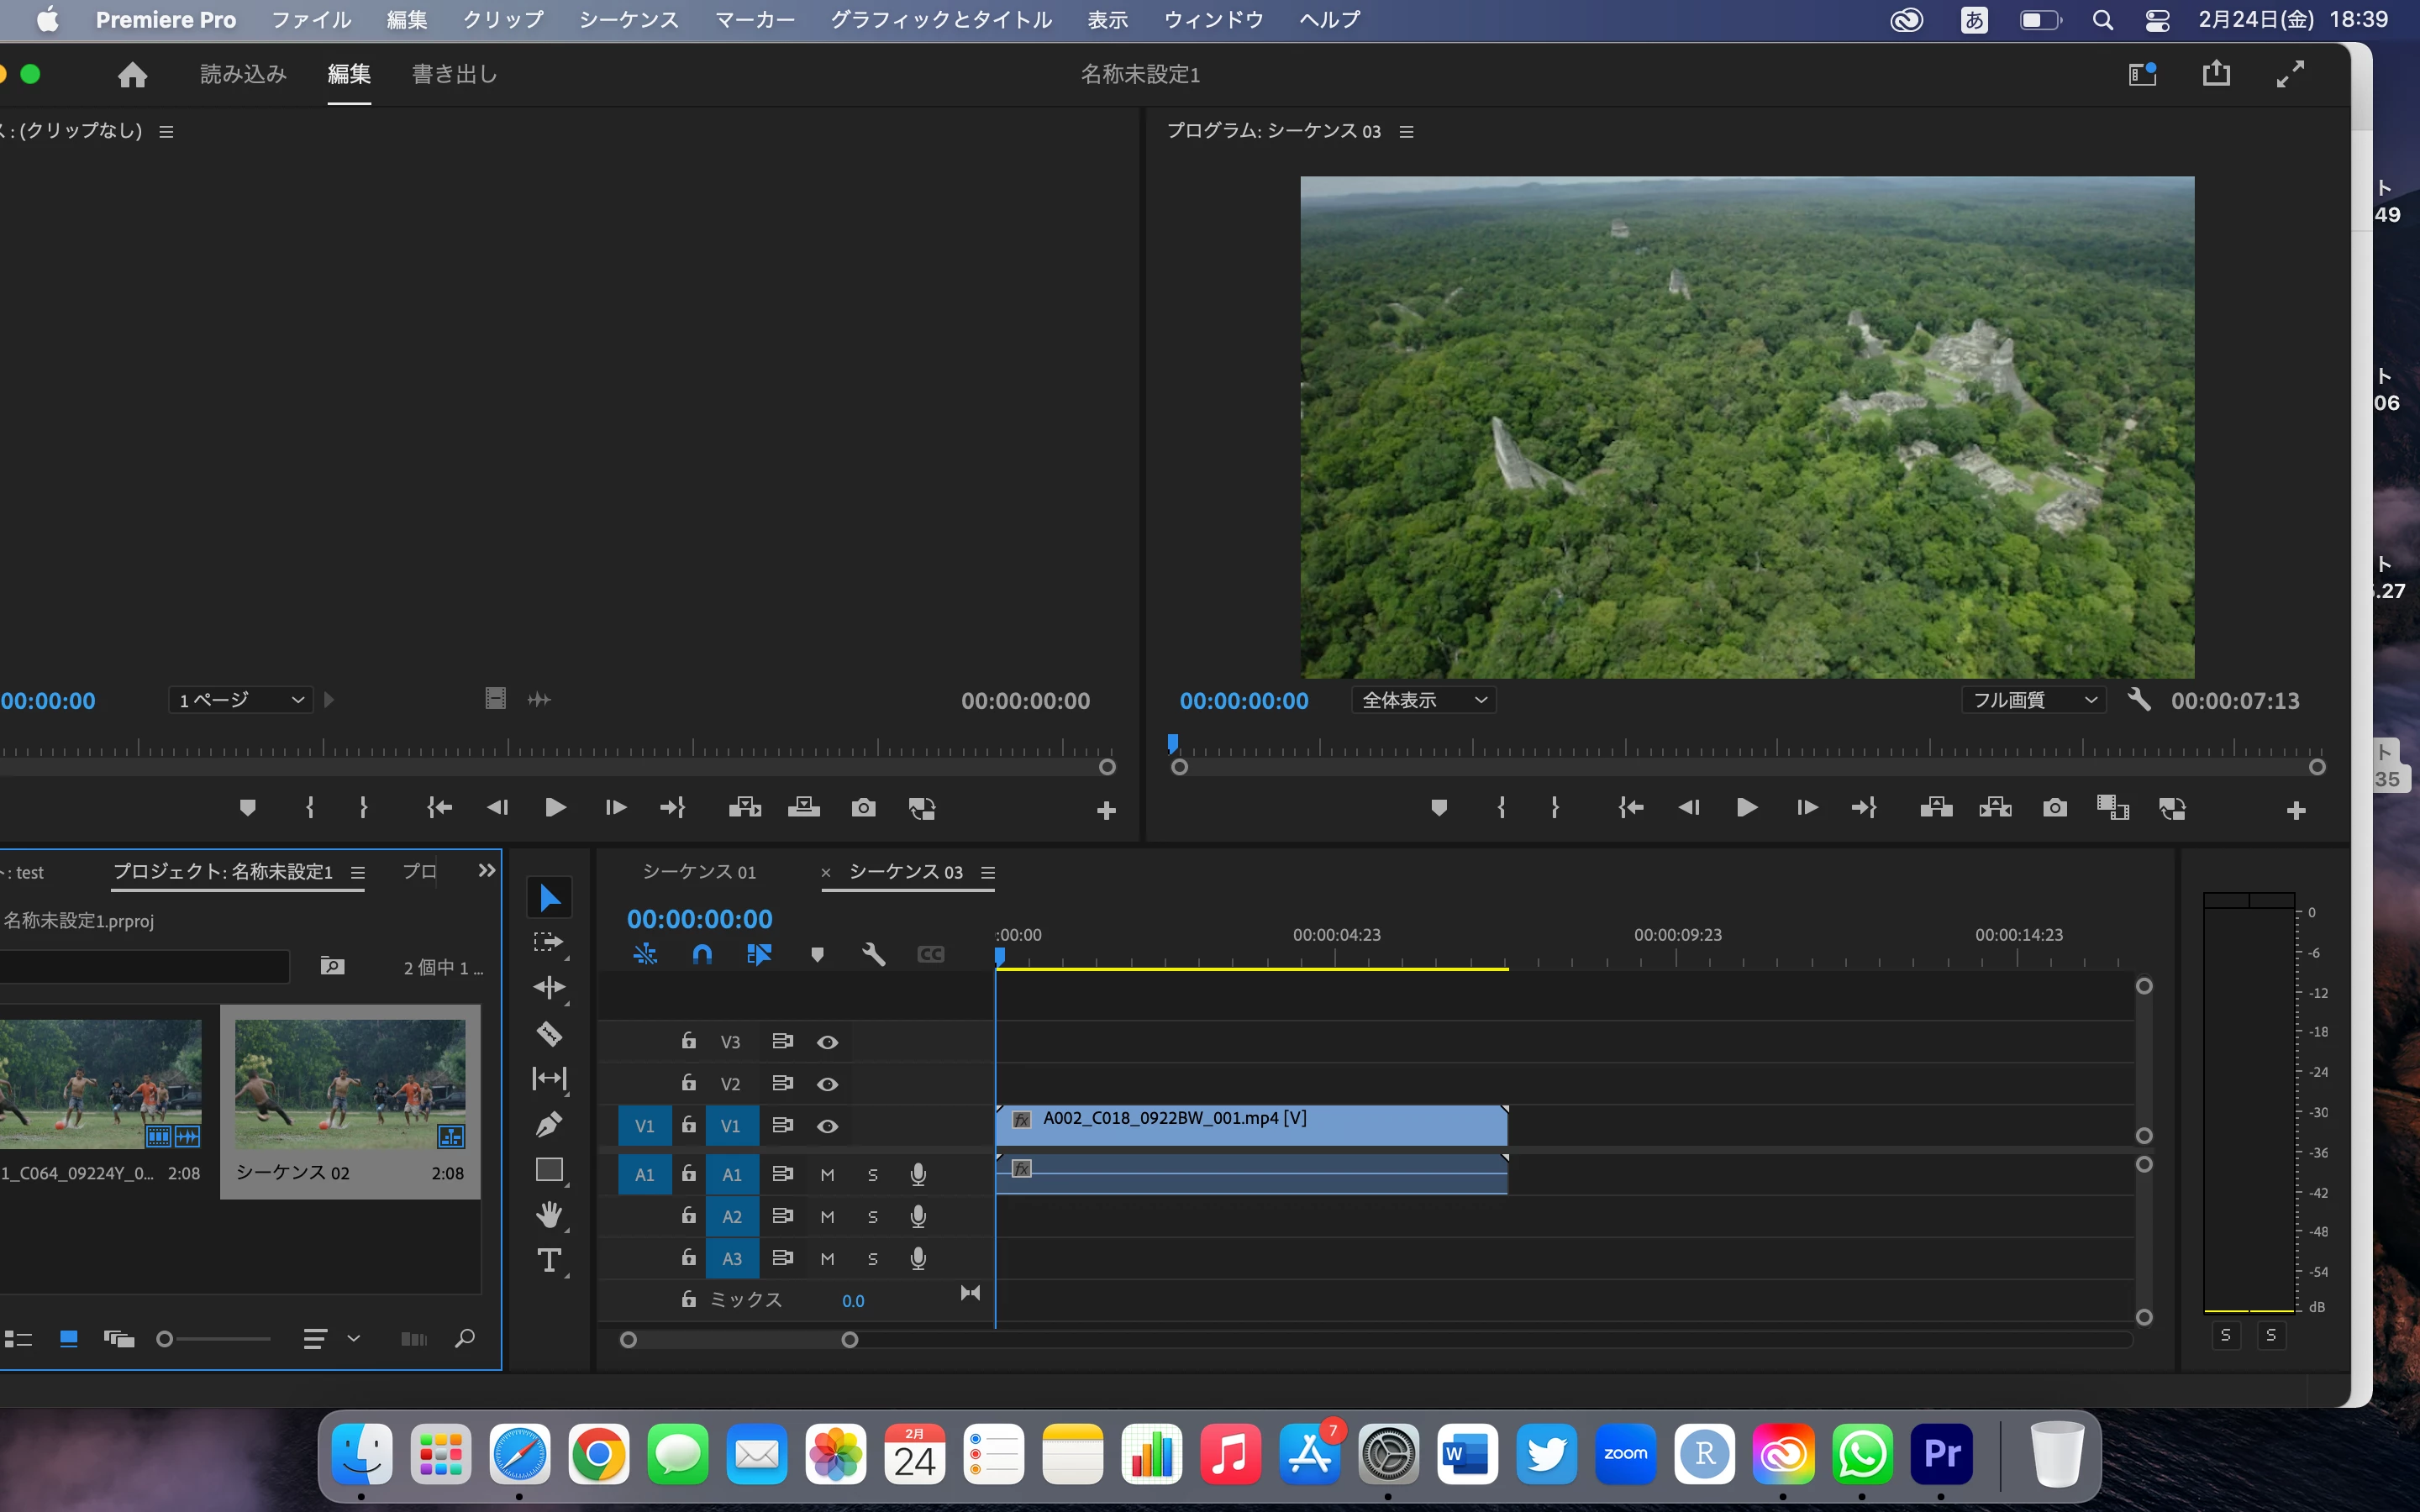Hide track V2 with eye icon
The image size is (2420, 1512).
click(x=827, y=1084)
